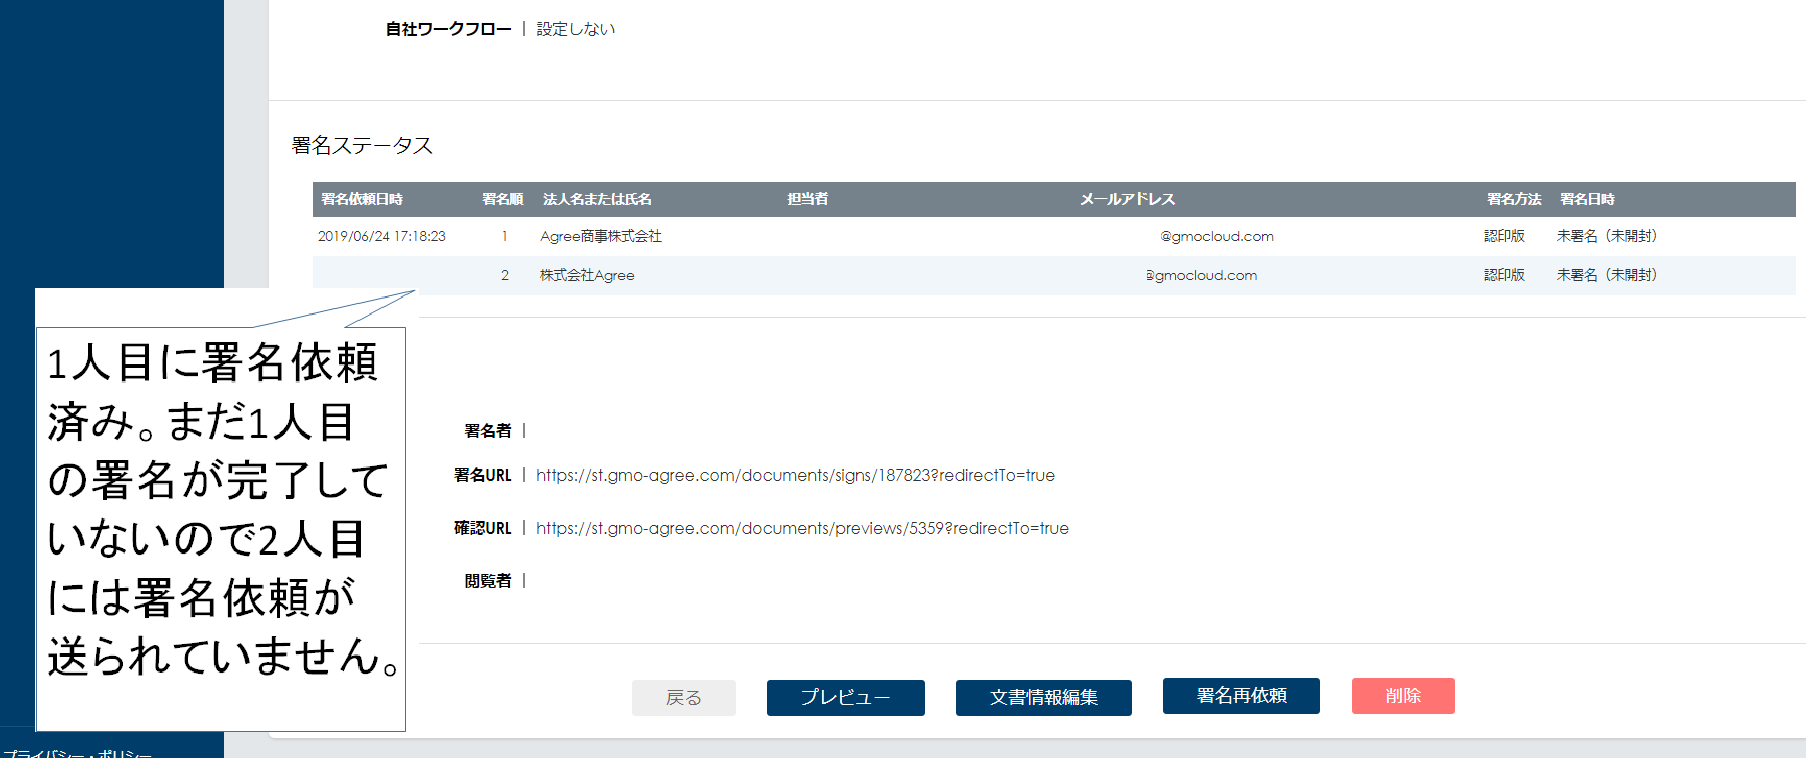Click the 担当者 column header
This screenshot has width=1806, height=758.
point(807,199)
